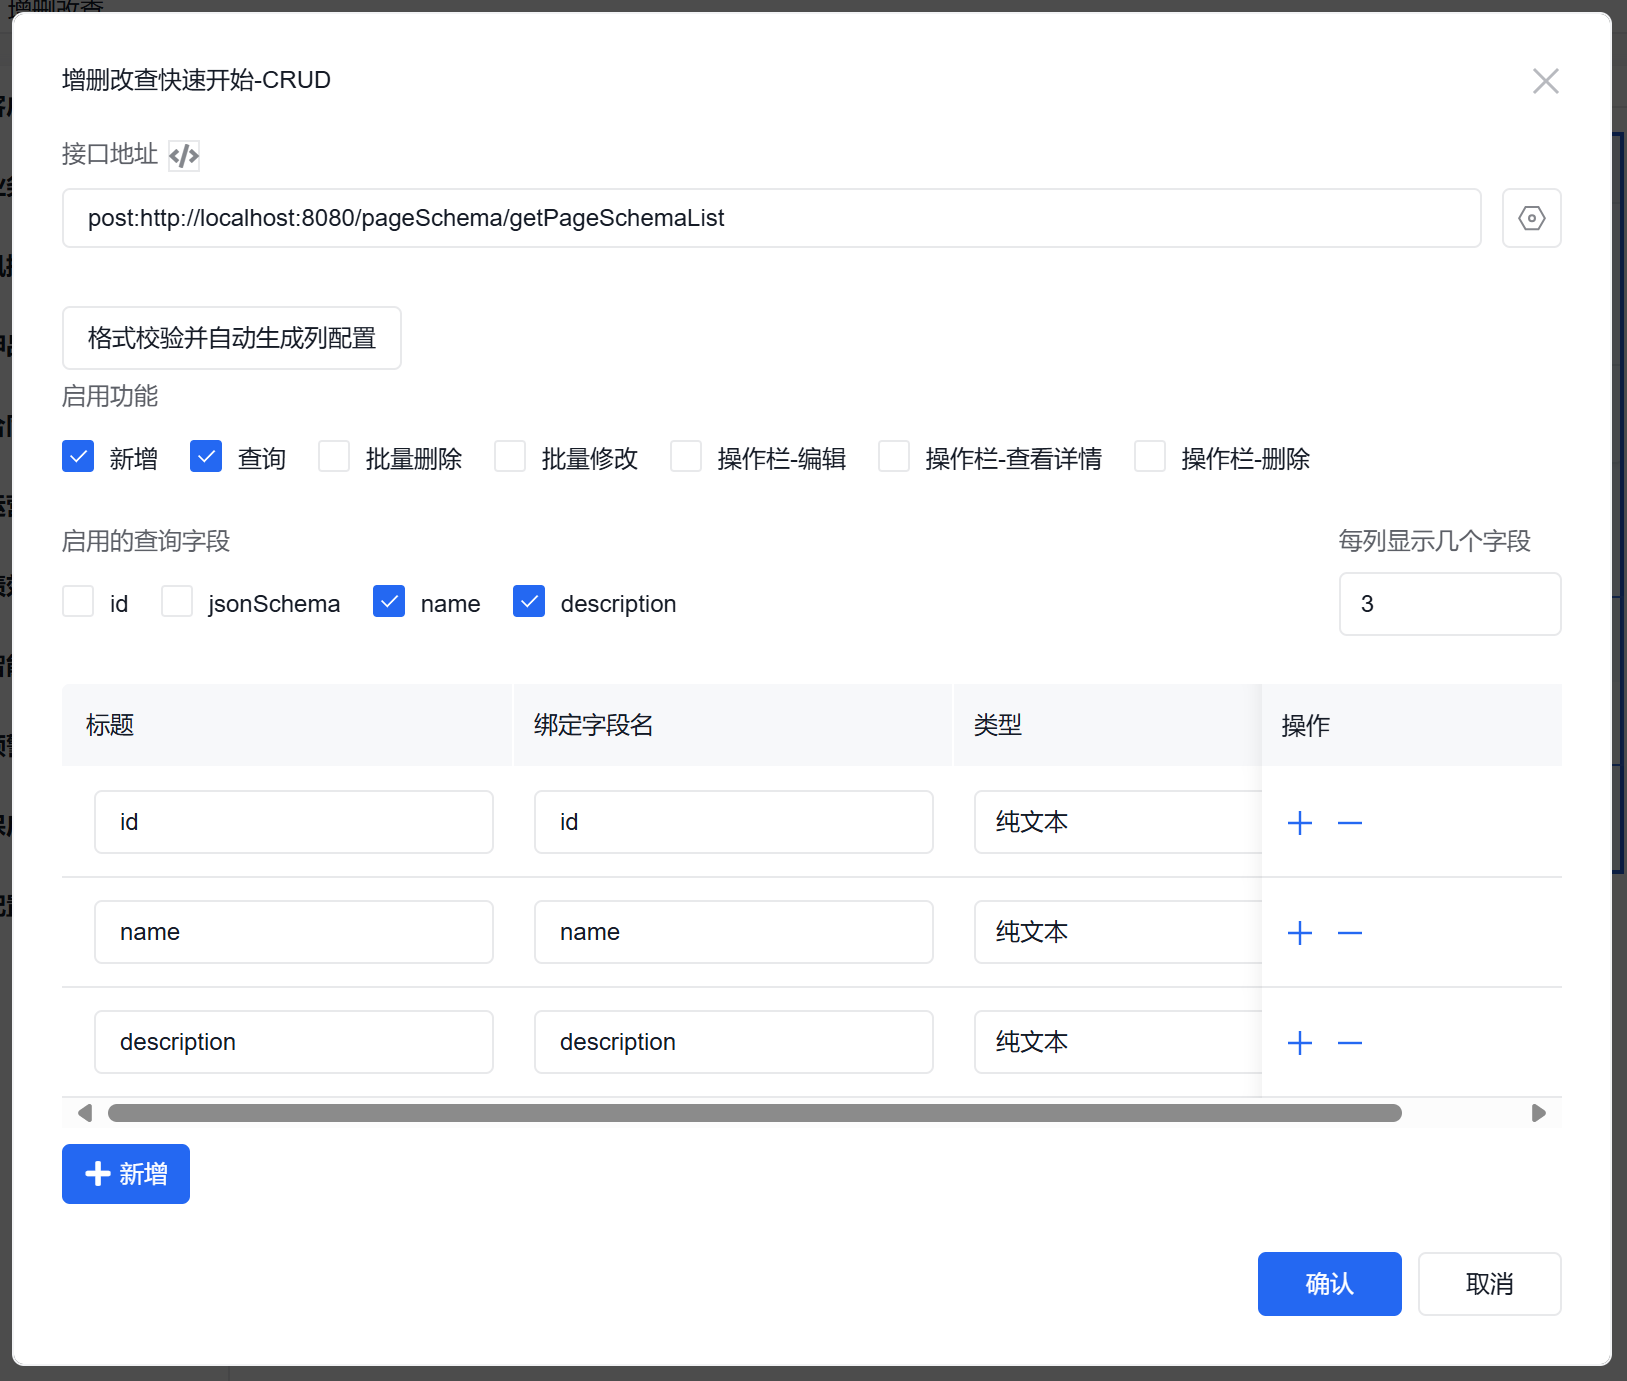Add a row after the id row
This screenshot has height=1381, width=1627.
[x=1299, y=823]
